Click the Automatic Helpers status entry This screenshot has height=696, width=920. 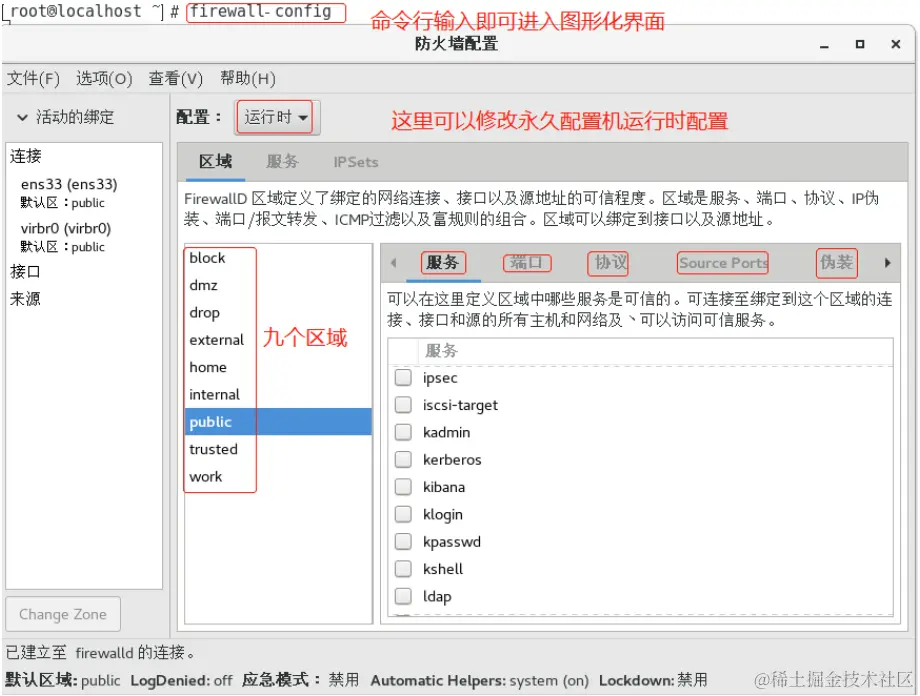tap(479, 681)
